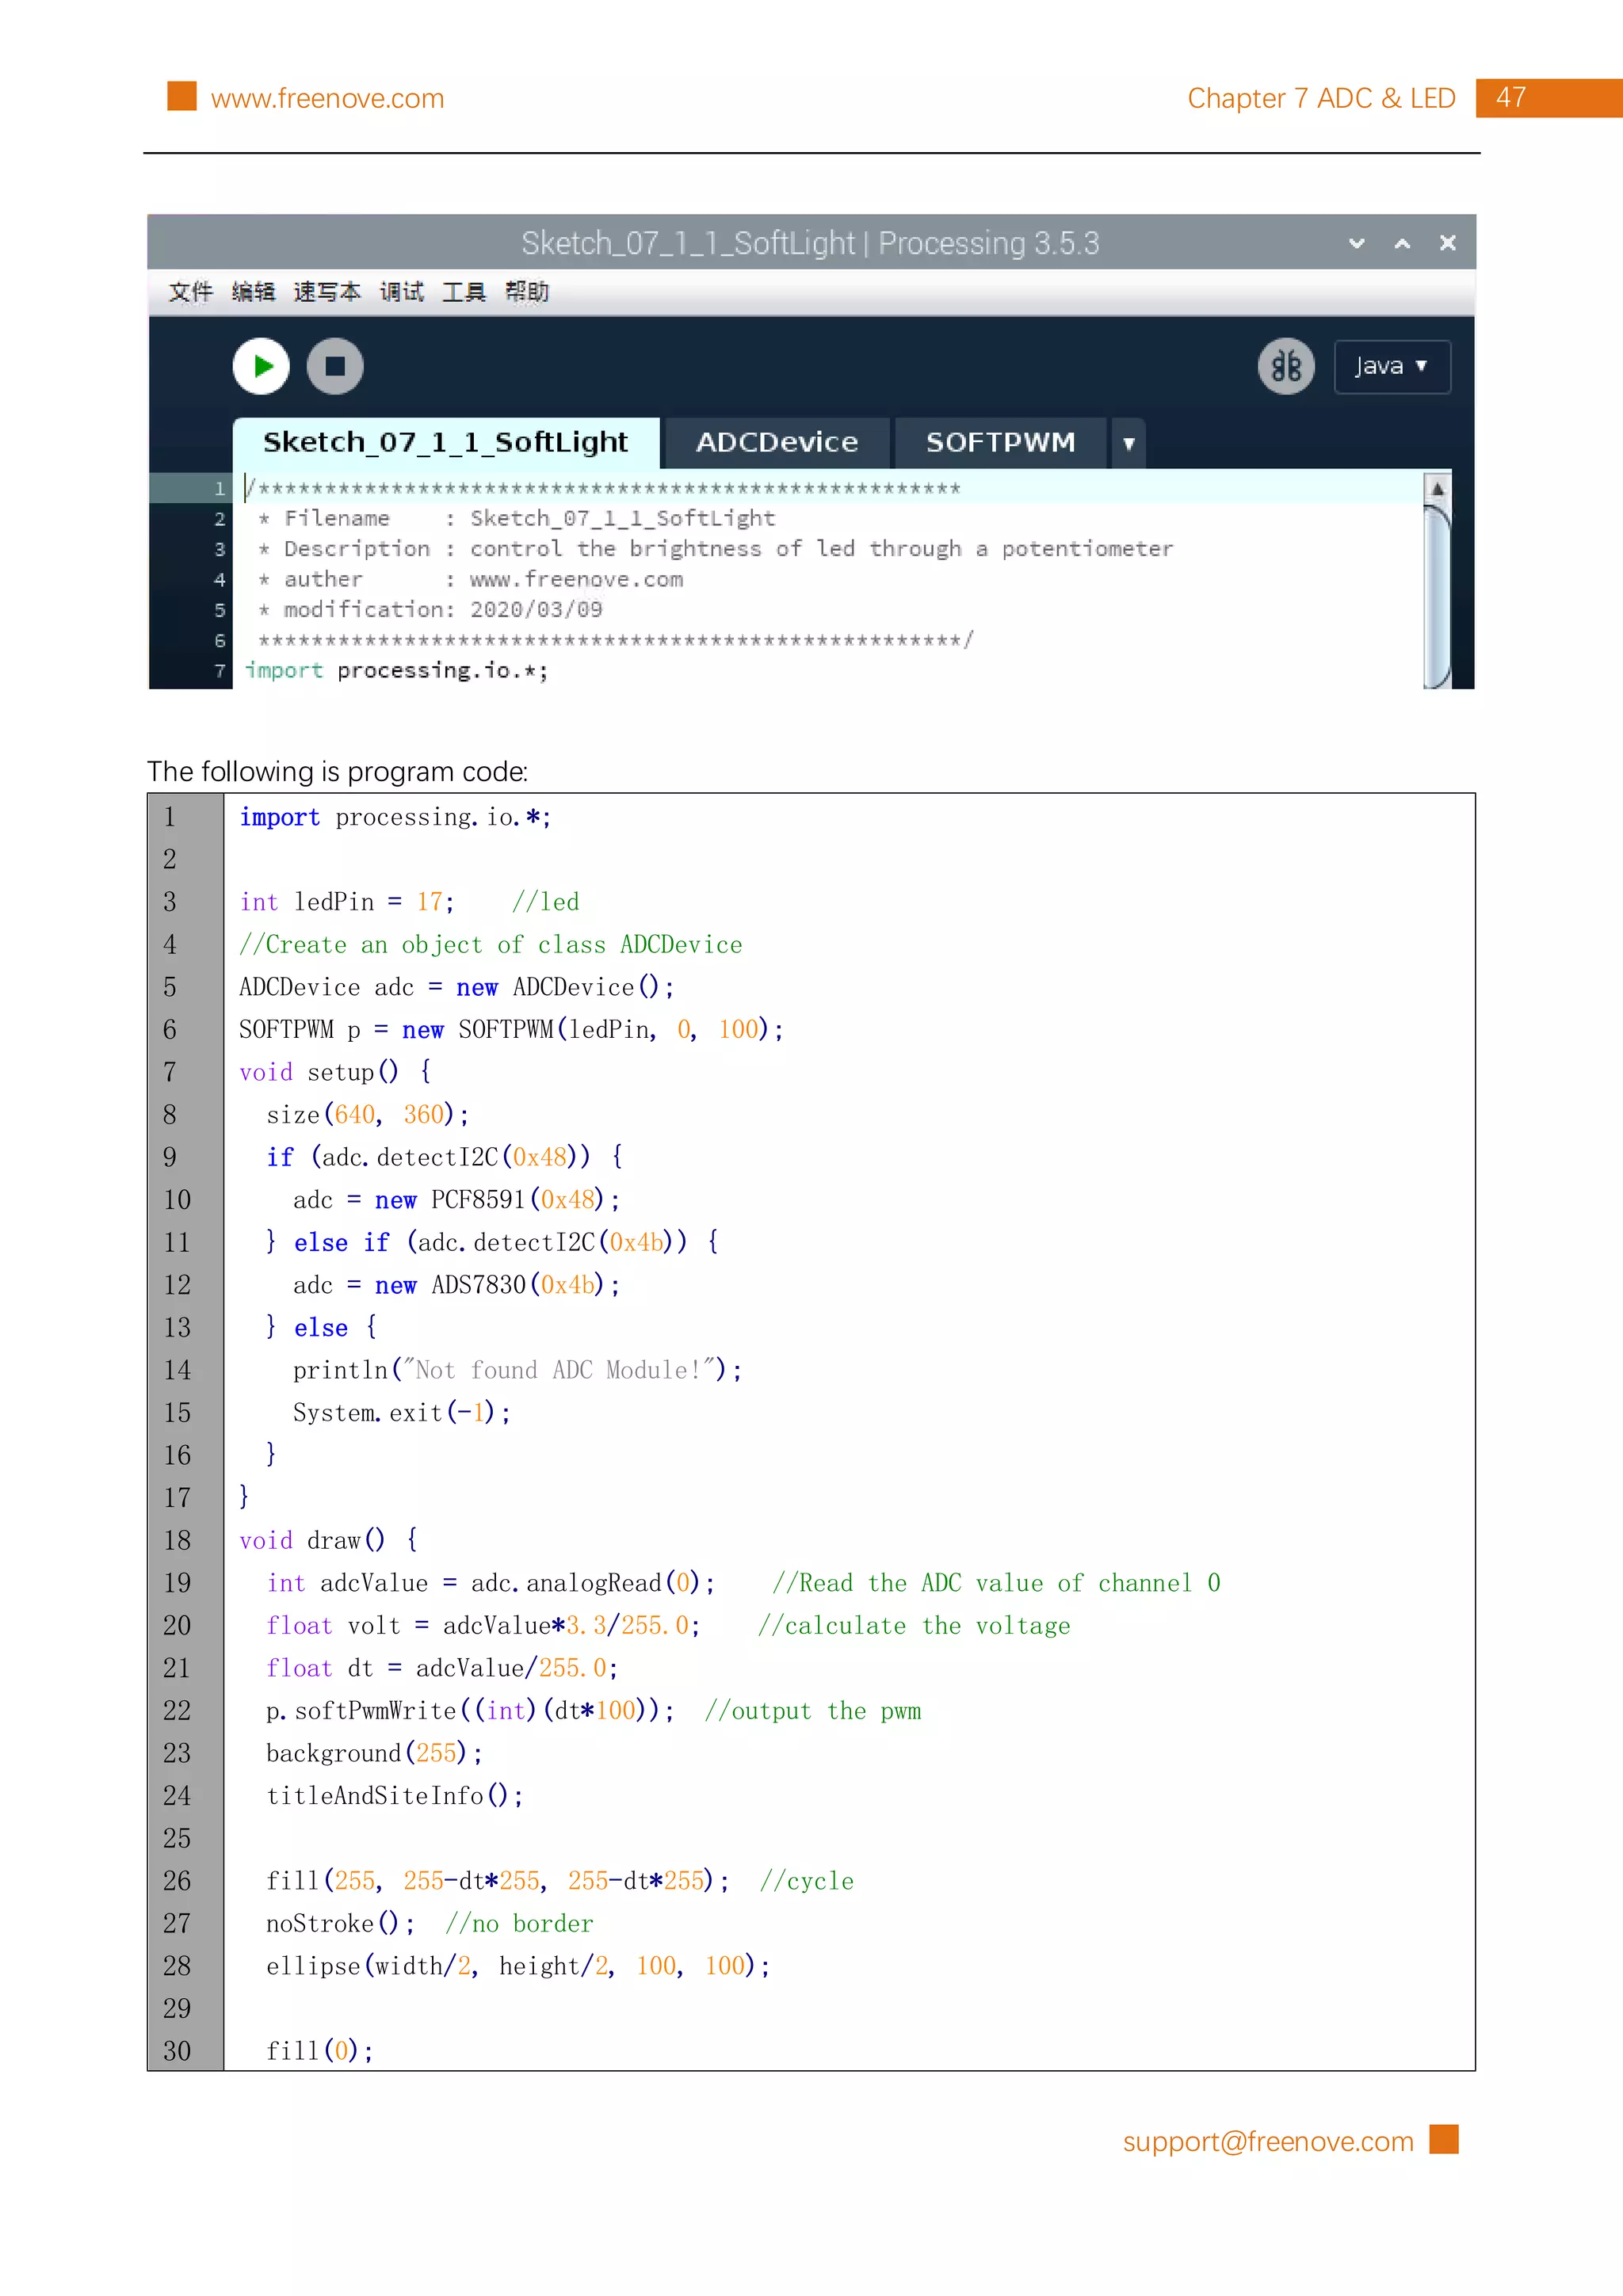Click the page number 47
The height and width of the screenshot is (2296, 1623).
click(x=1510, y=98)
